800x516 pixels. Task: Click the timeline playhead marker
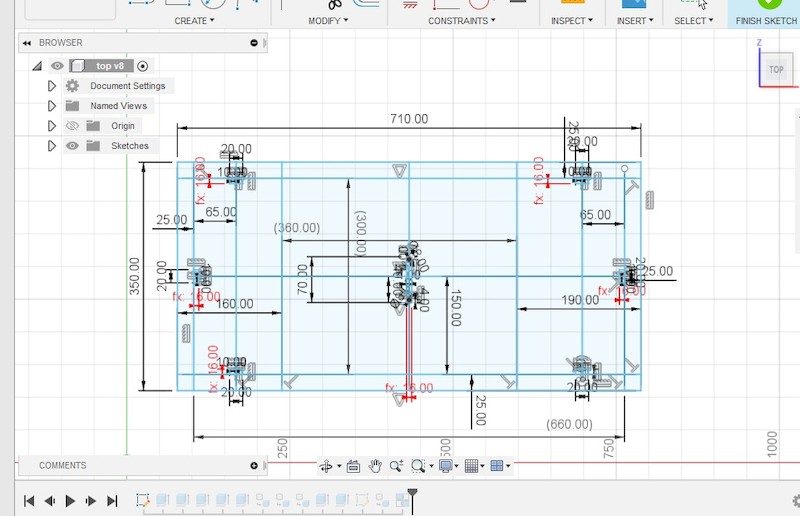tap(412, 494)
